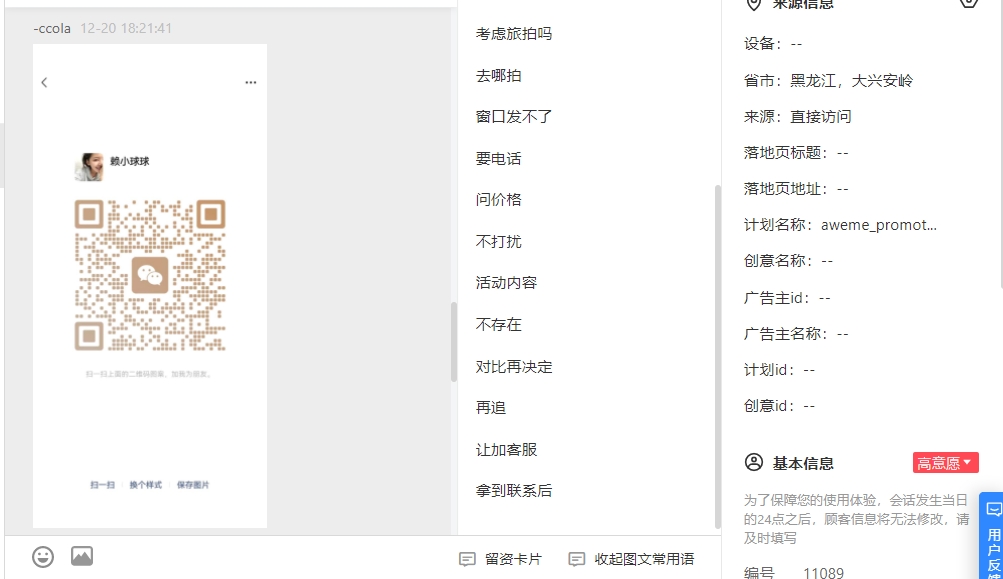Viewport: 1003px width, 579px height.
Task: Click the WeChat logo inside the QR code
Action: 150,275
